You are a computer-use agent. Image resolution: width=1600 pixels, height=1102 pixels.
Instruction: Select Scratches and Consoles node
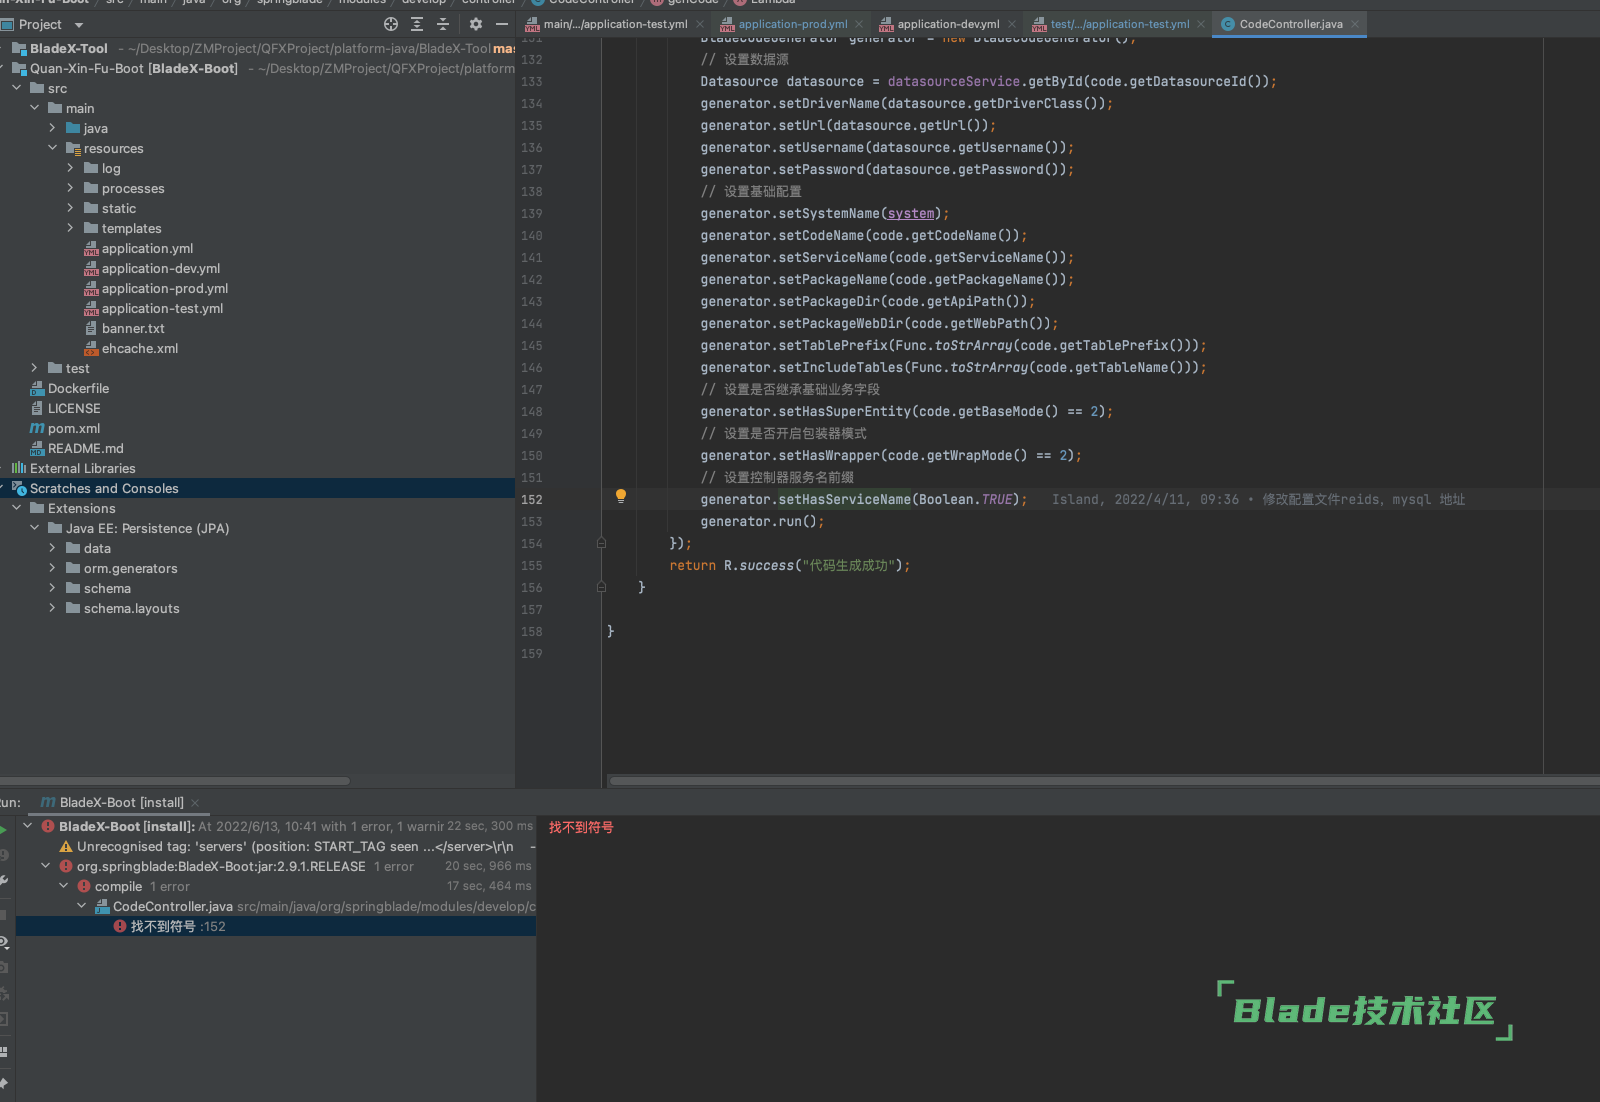click(257, 488)
